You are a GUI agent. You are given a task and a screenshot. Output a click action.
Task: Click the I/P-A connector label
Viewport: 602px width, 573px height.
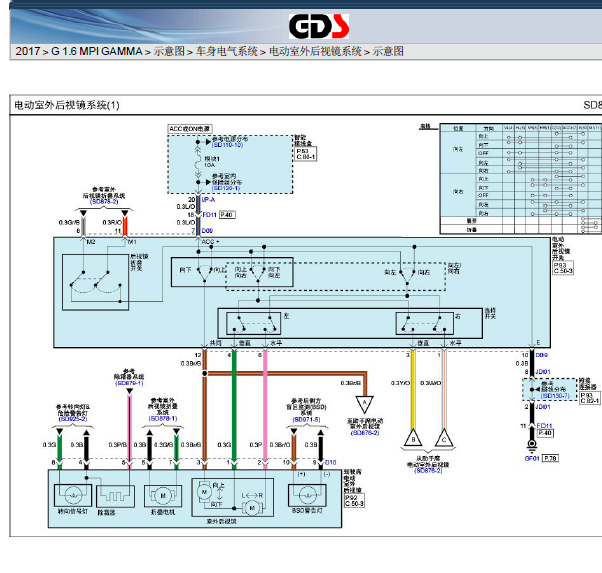click(208, 200)
